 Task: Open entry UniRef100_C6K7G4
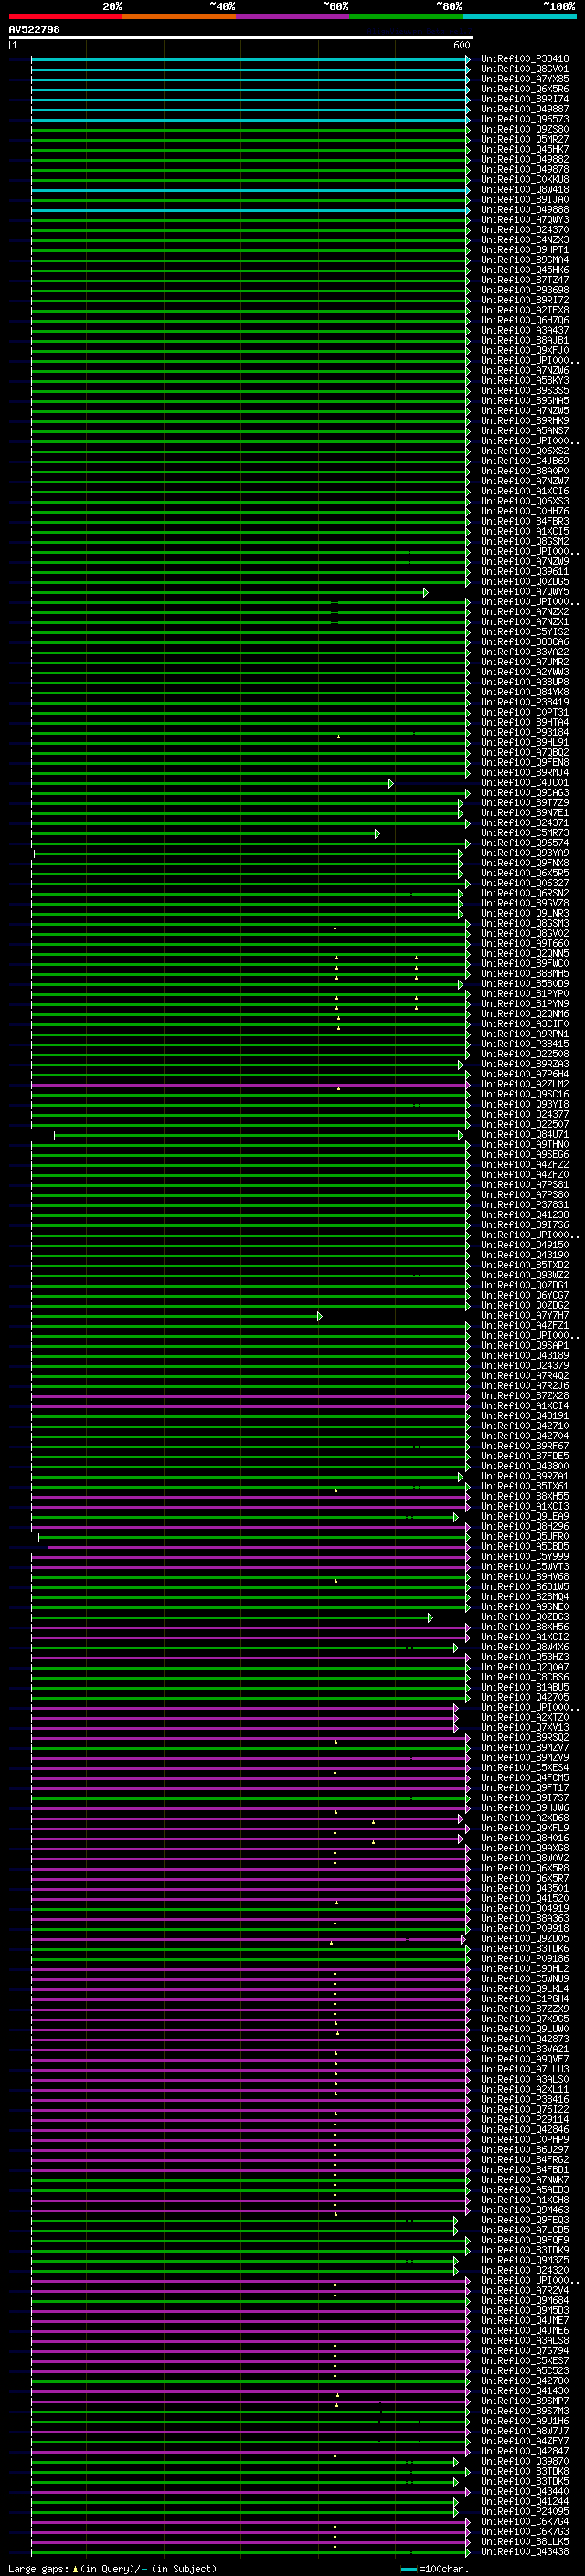524,2521
